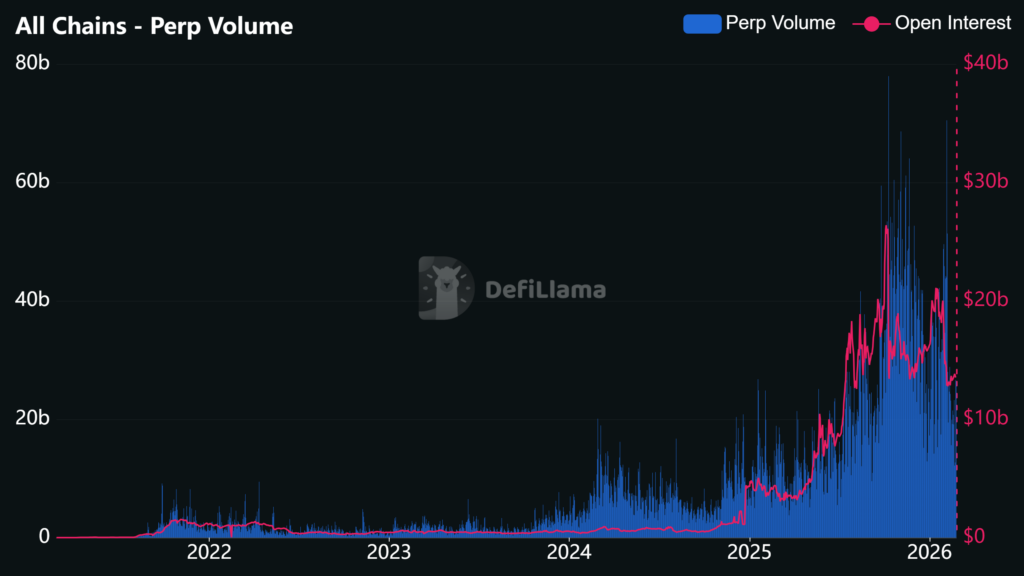Click the $10b right axis label
The height and width of the screenshot is (576, 1024).
click(985, 418)
